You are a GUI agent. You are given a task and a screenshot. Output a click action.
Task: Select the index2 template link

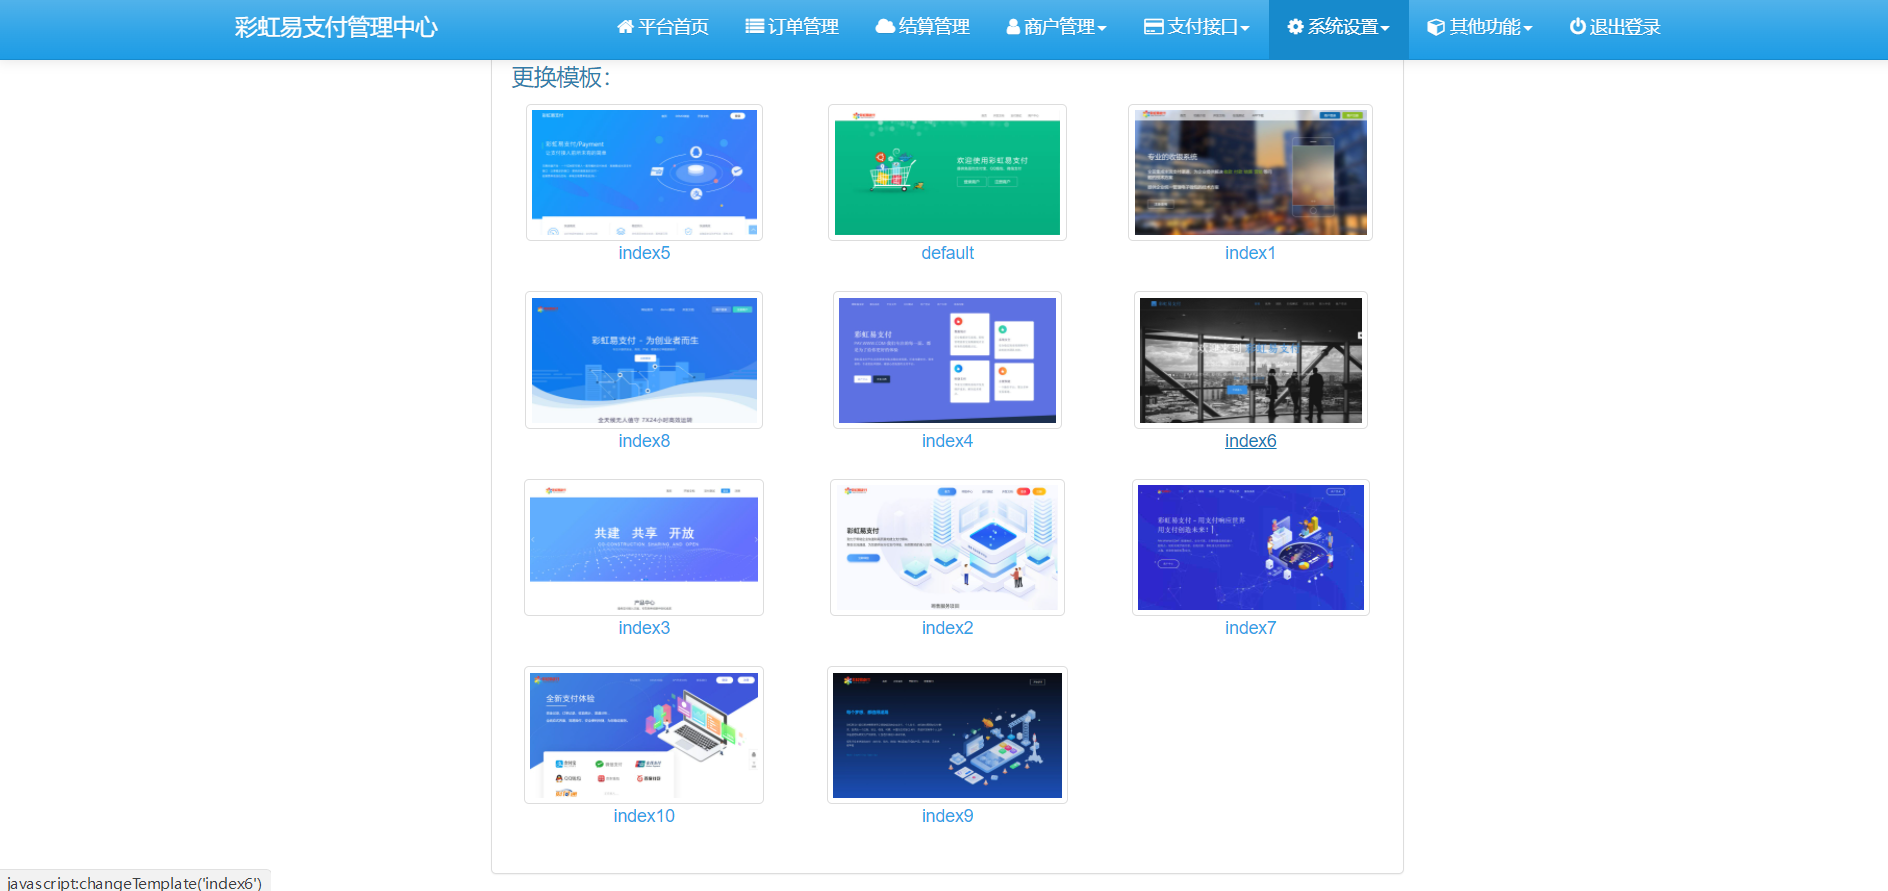[947, 628]
